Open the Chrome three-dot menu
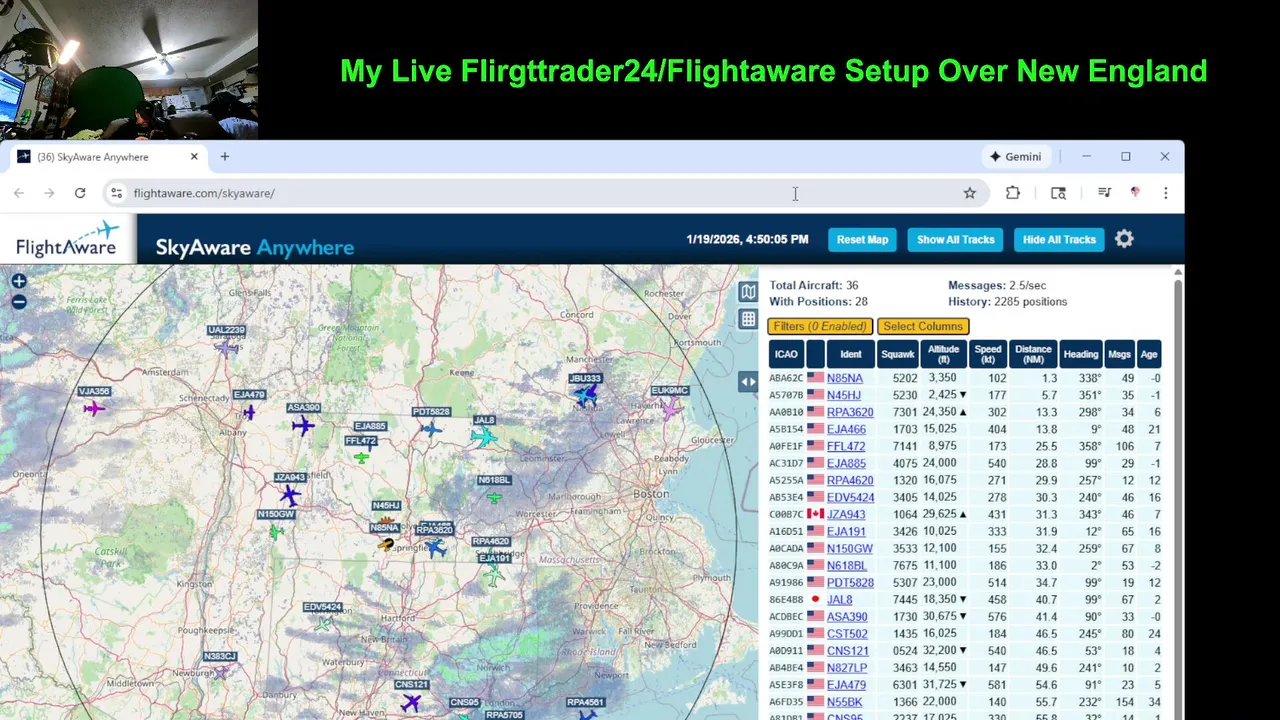 pos(1165,193)
